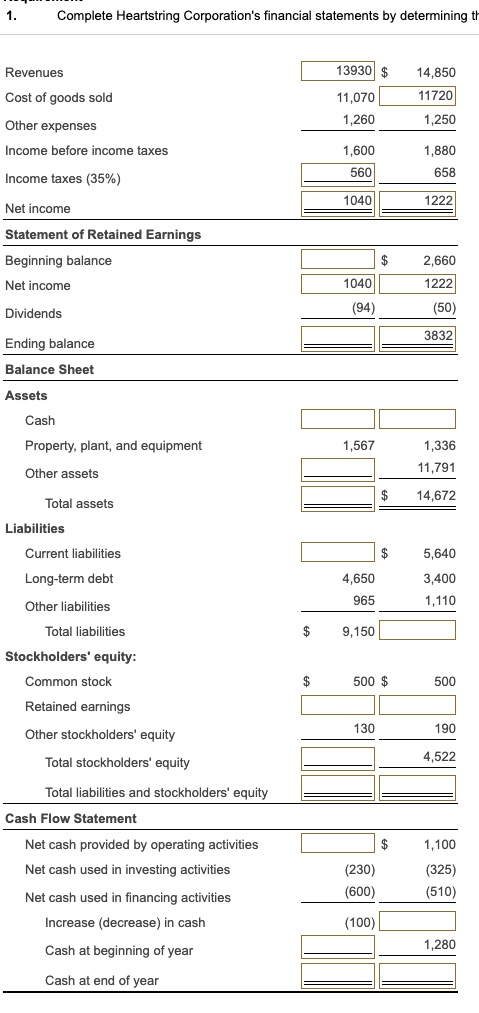
Task: Click the Dividends value (94)
Action: tap(363, 308)
